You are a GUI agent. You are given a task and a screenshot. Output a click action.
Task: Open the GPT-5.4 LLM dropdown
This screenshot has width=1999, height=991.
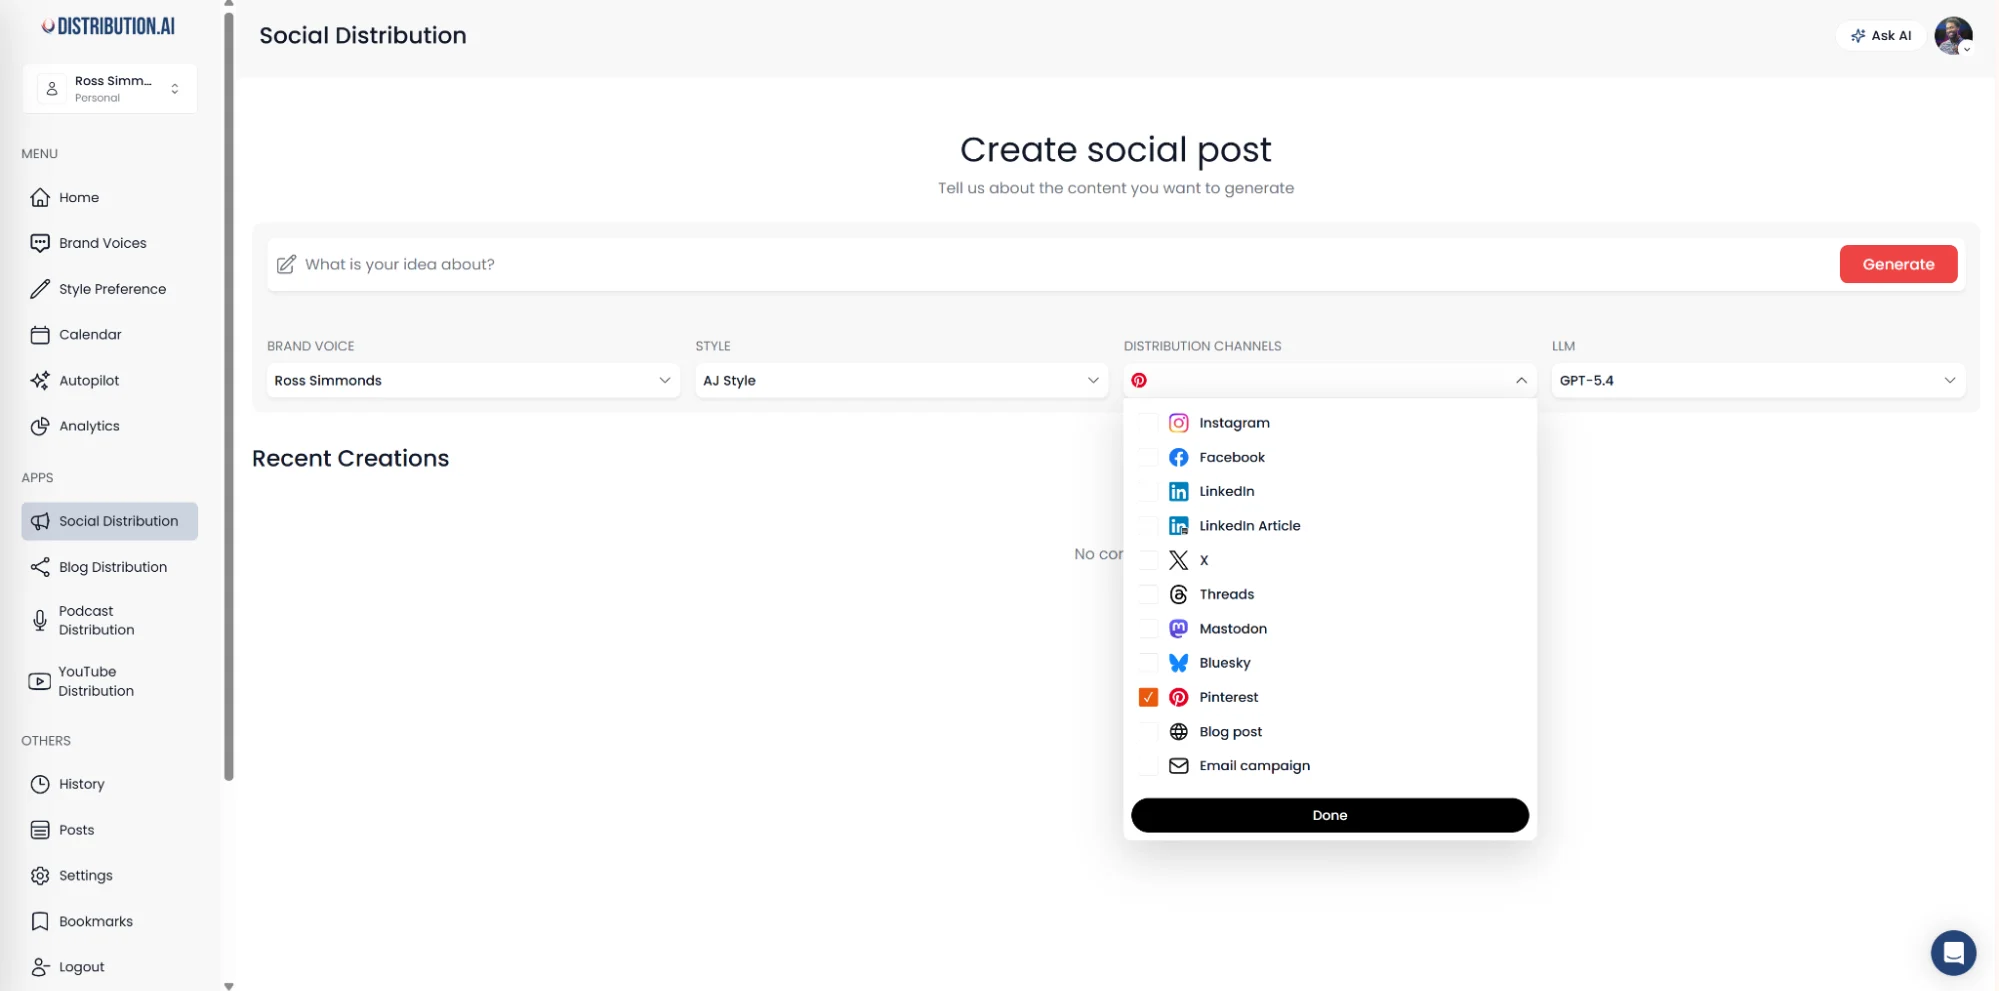tap(1757, 380)
